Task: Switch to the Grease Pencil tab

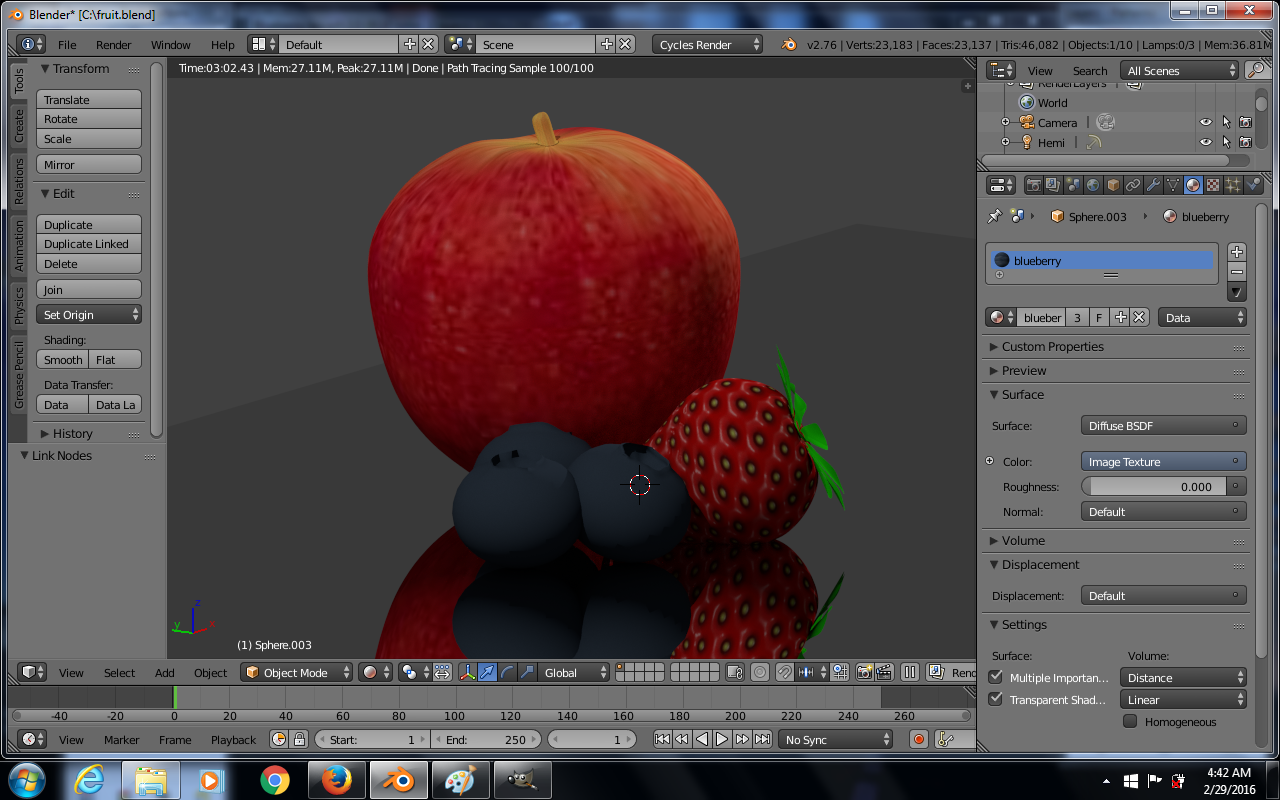Action: 18,374
